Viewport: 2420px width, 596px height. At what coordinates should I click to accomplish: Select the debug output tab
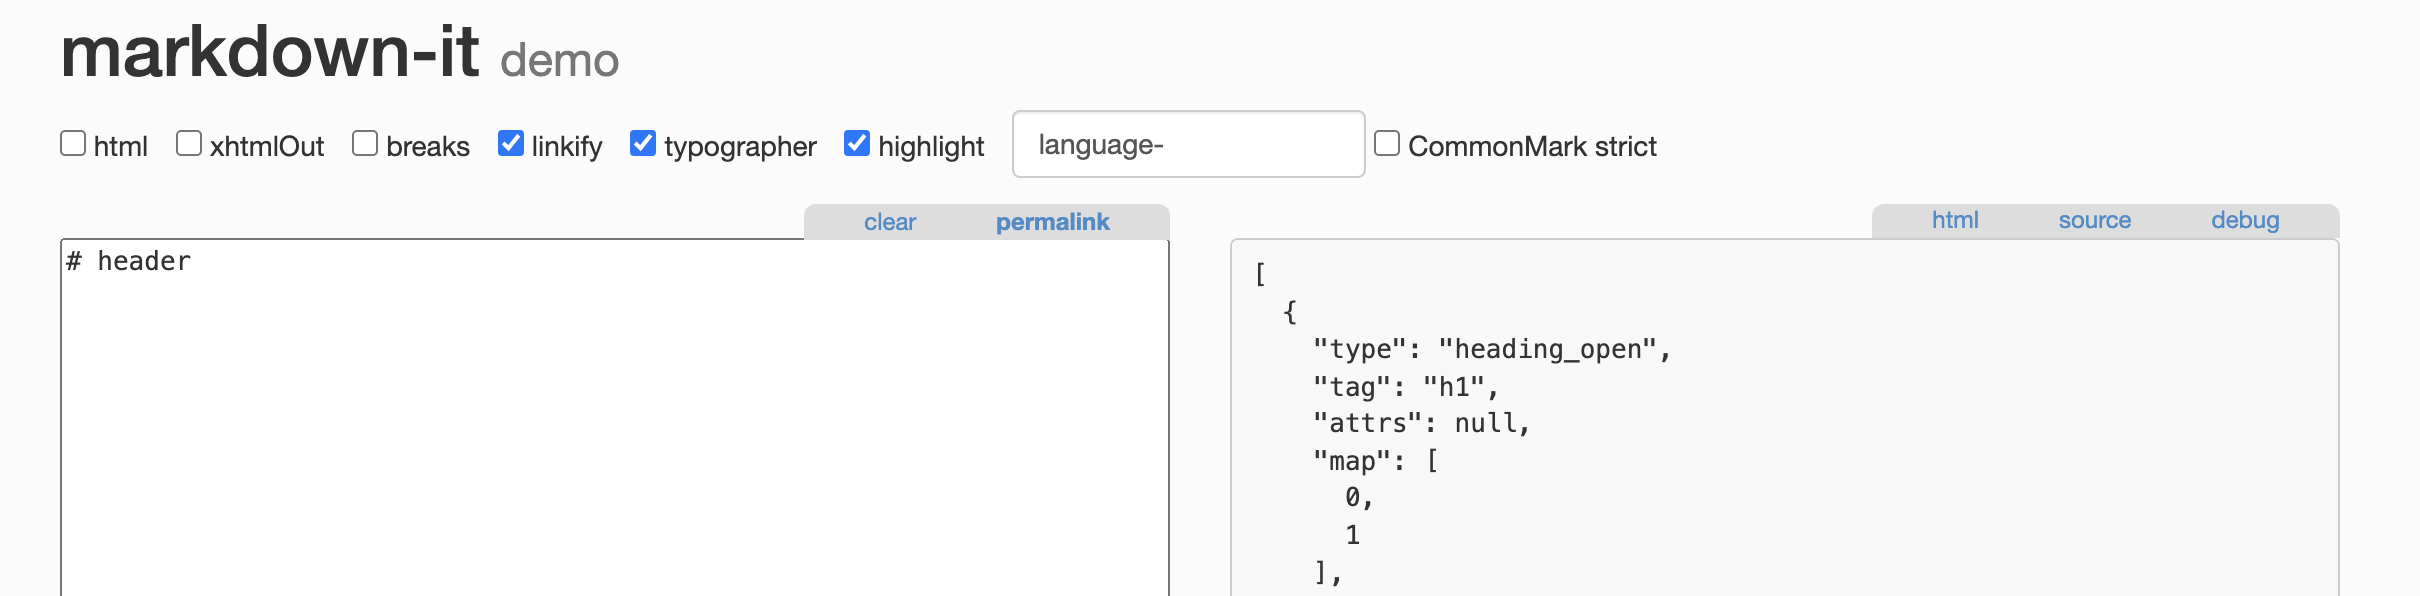(2245, 220)
